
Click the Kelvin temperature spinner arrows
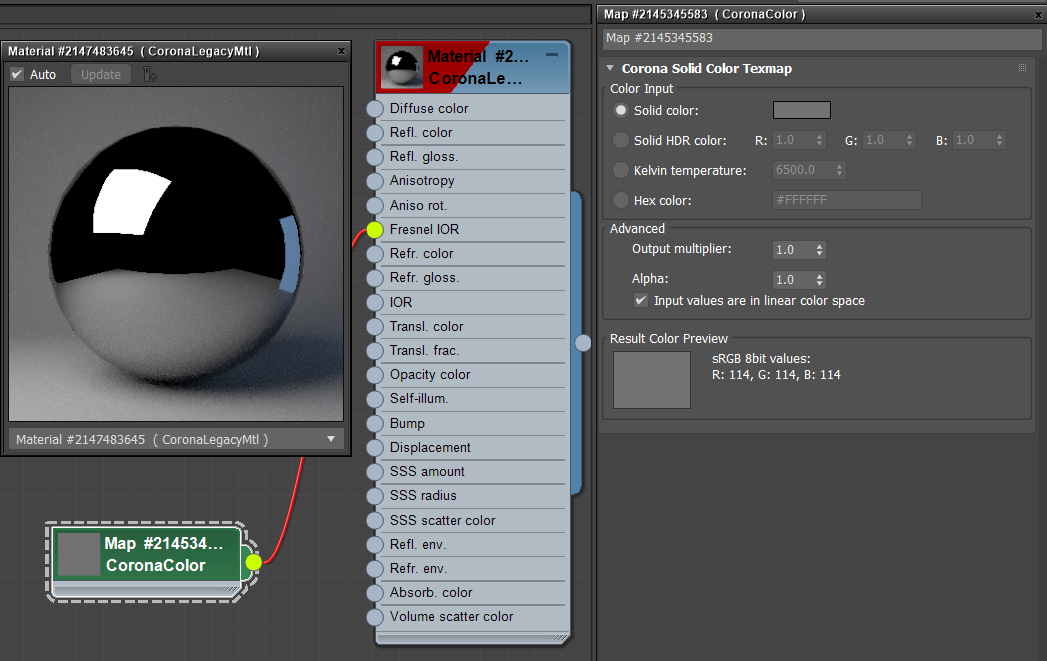[x=840, y=170]
